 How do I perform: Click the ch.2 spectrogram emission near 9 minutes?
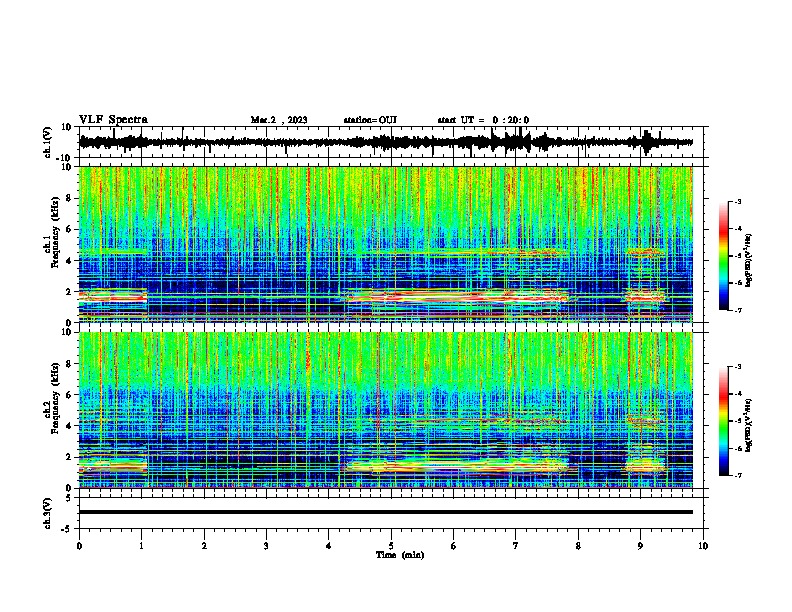pos(647,464)
